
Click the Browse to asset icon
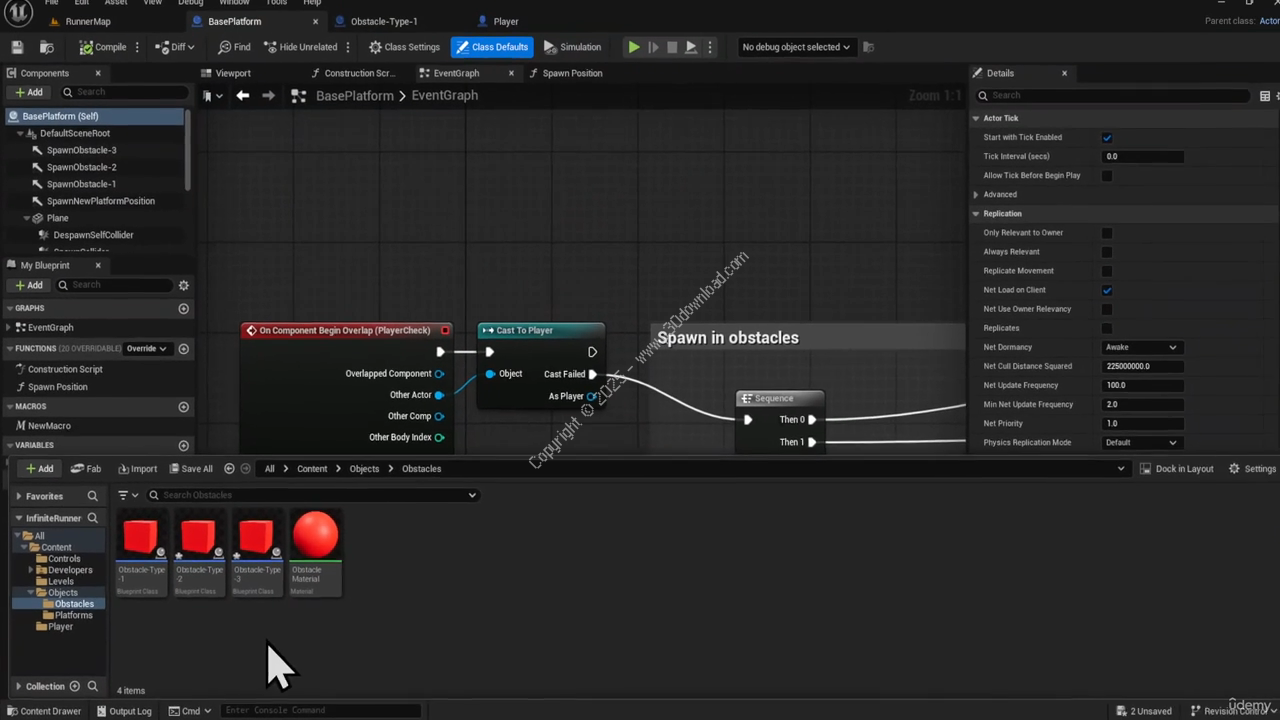[x=46, y=47]
